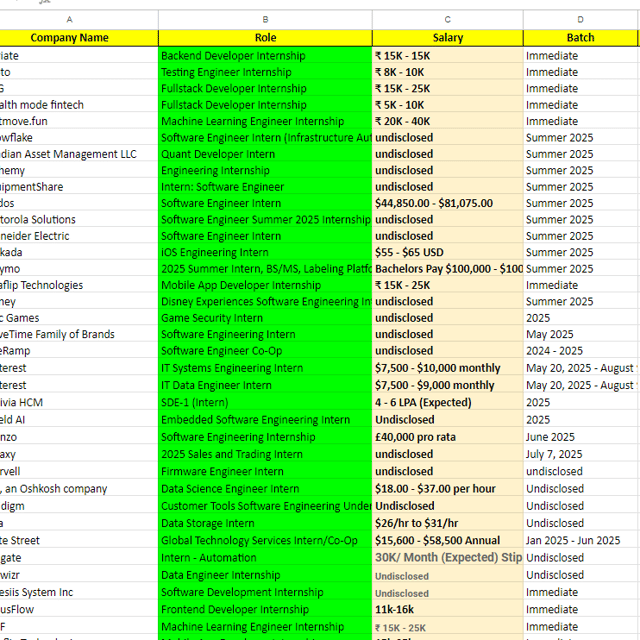The width and height of the screenshot is (640, 640).
Task: Select Asset Management LLC company cell
Action: click(x=79, y=154)
